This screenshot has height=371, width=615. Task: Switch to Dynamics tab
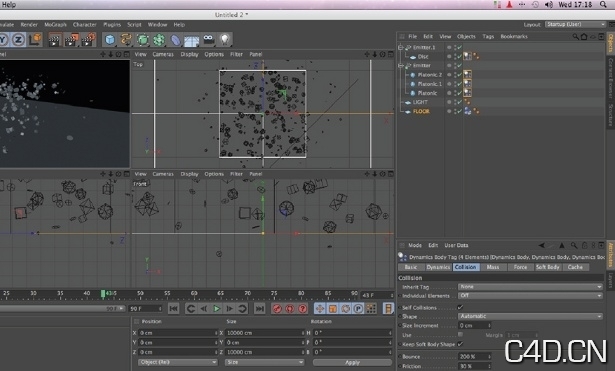(438, 267)
